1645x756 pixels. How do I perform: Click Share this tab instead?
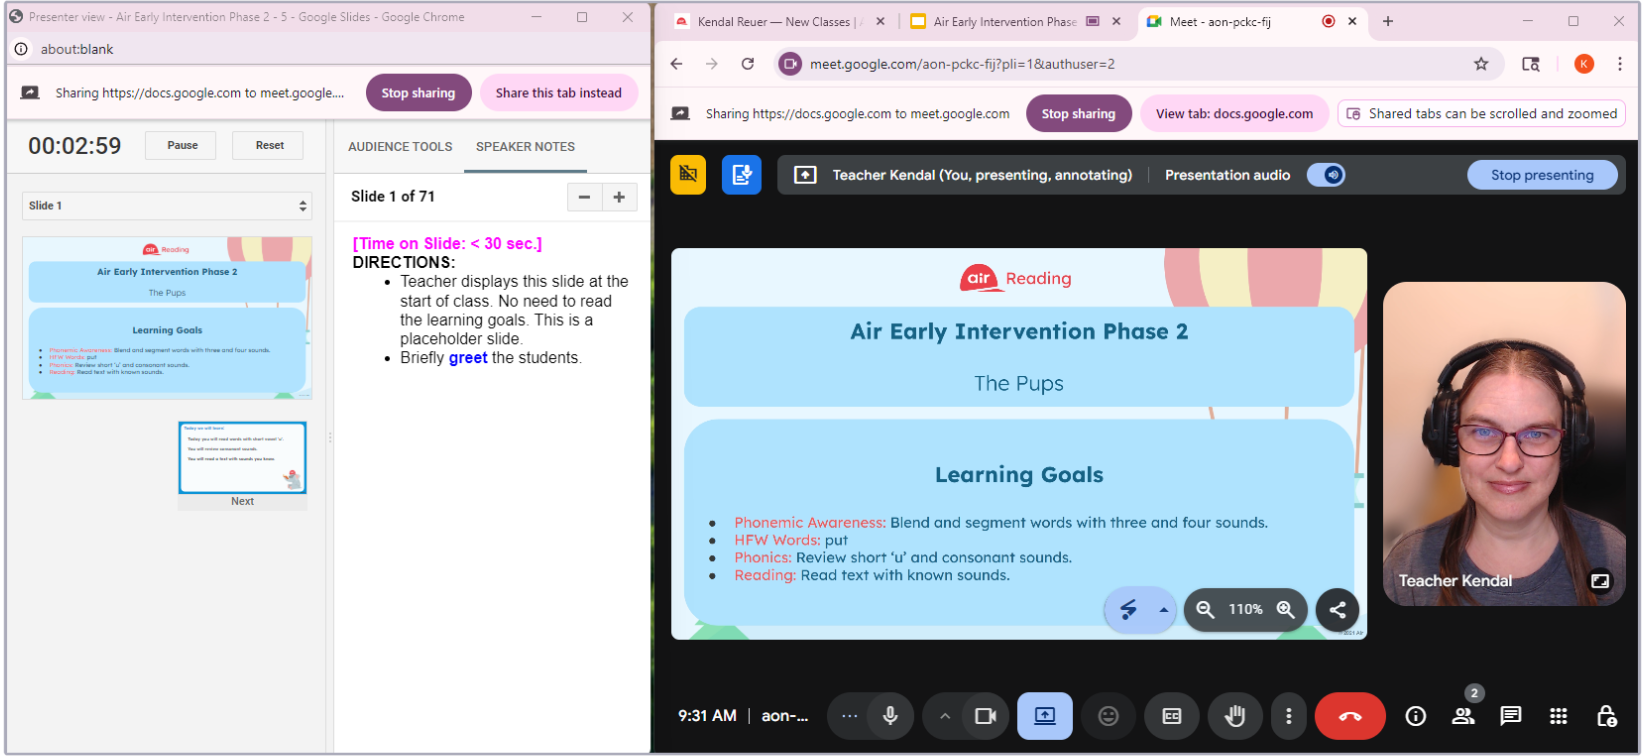click(558, 93)
